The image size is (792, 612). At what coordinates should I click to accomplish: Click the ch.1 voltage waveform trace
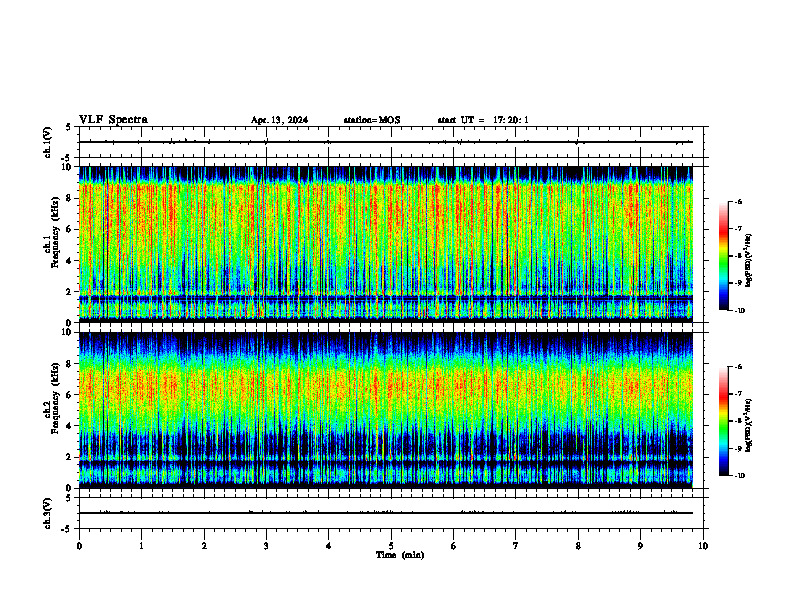386,142
